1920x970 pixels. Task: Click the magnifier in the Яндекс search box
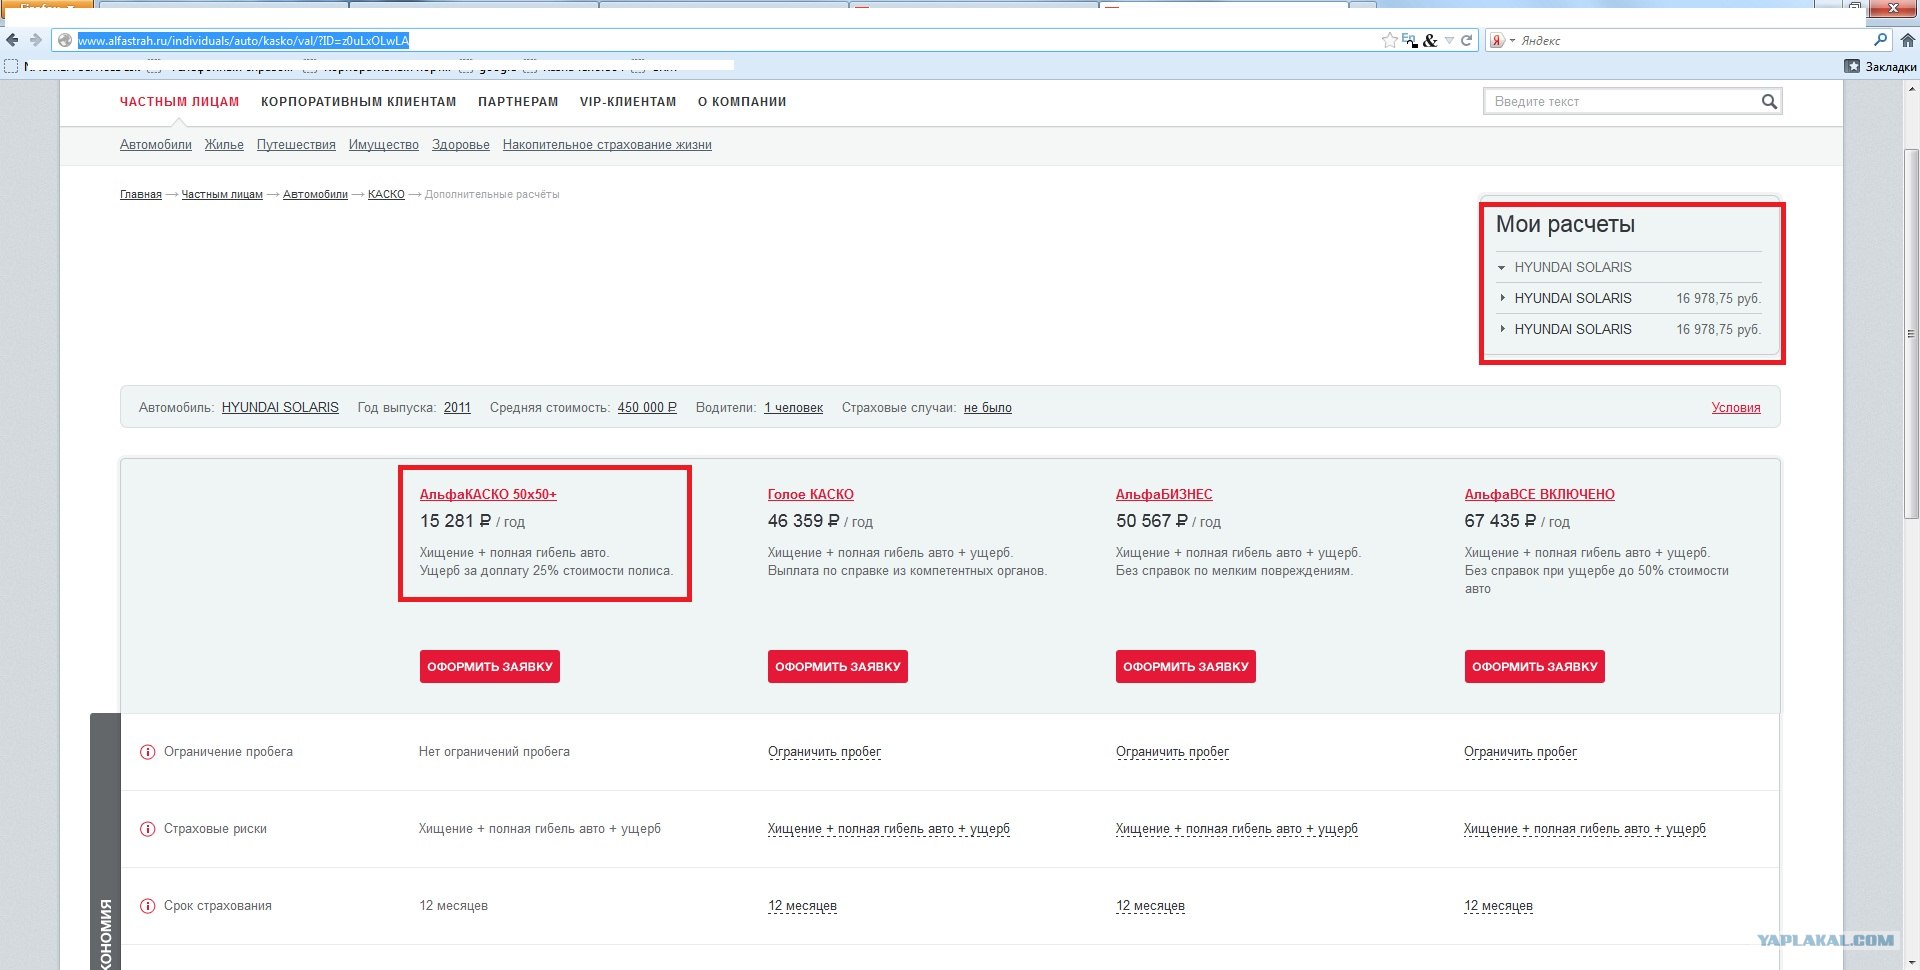pos(1880,40)
